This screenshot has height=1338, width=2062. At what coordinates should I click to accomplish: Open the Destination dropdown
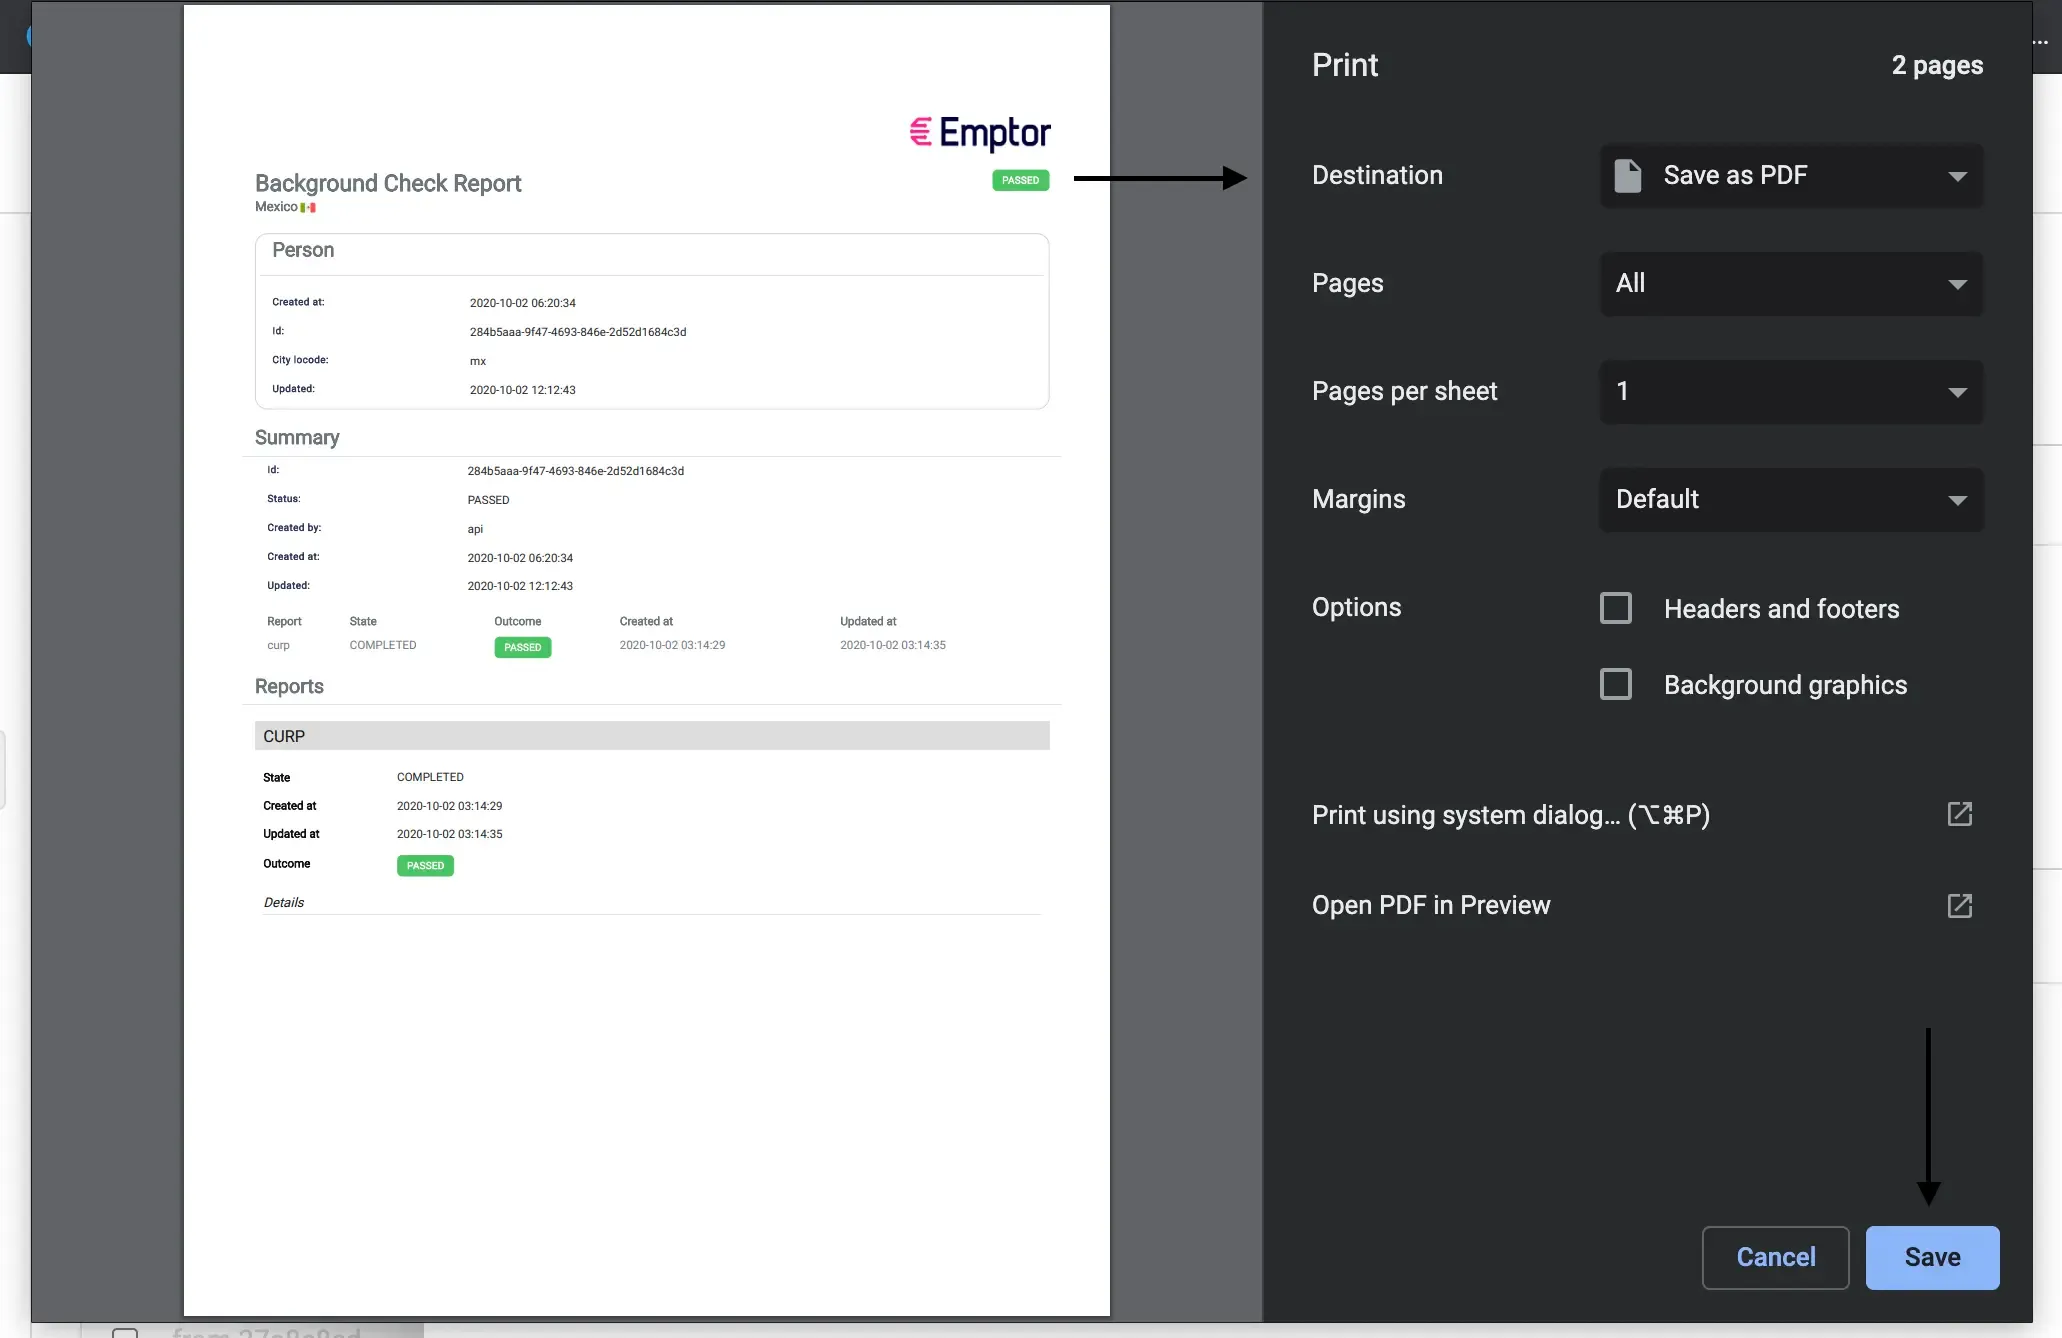click(1791, 176)
